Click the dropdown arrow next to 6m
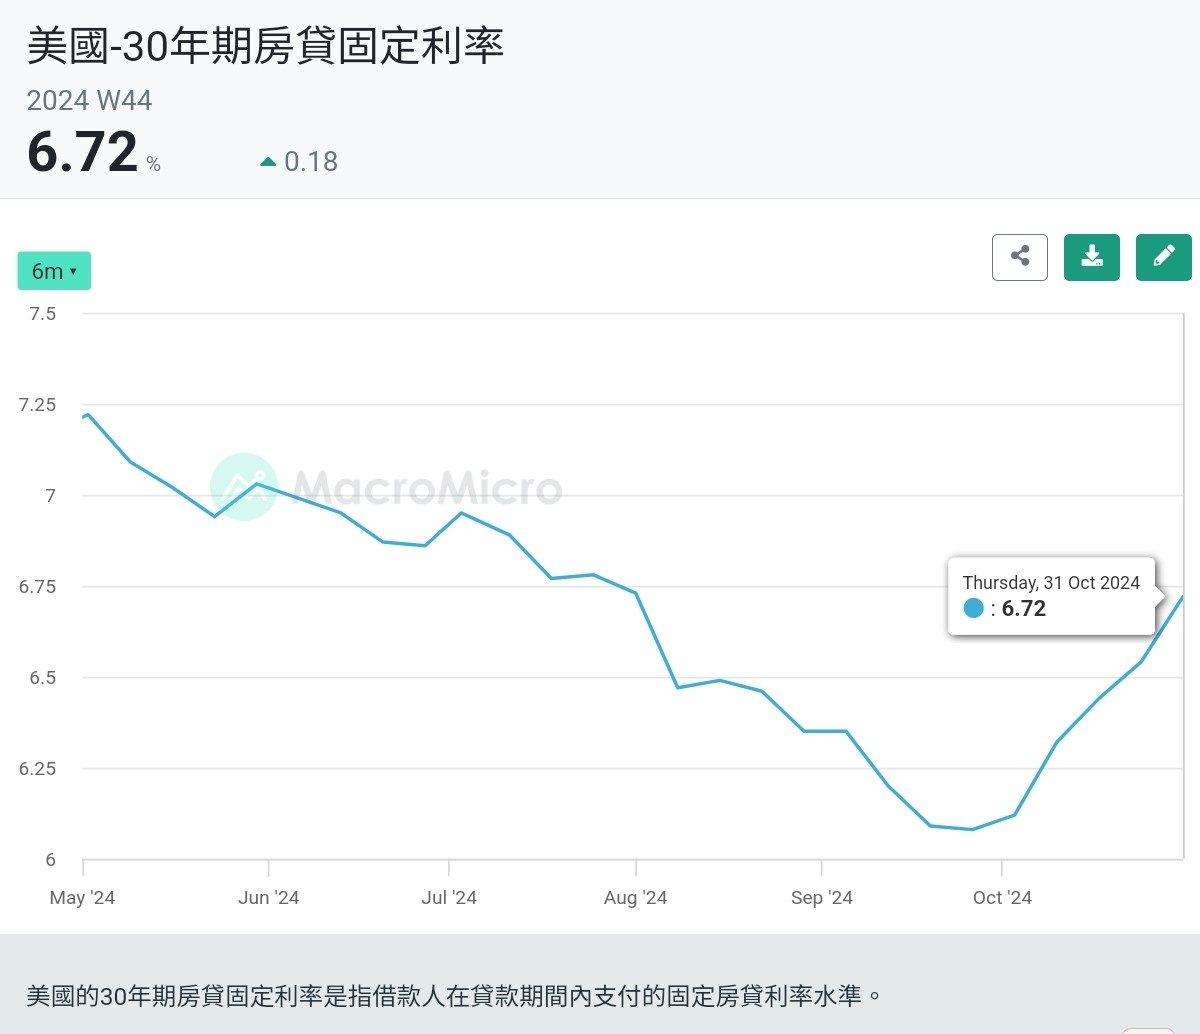The image size is (1200, 1034). [73, 270]
